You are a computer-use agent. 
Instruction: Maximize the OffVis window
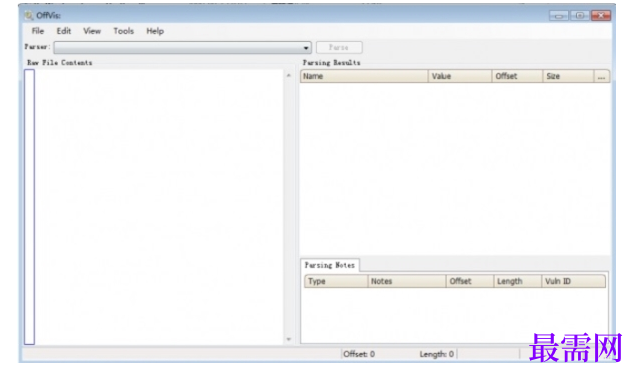coord(579,16)
